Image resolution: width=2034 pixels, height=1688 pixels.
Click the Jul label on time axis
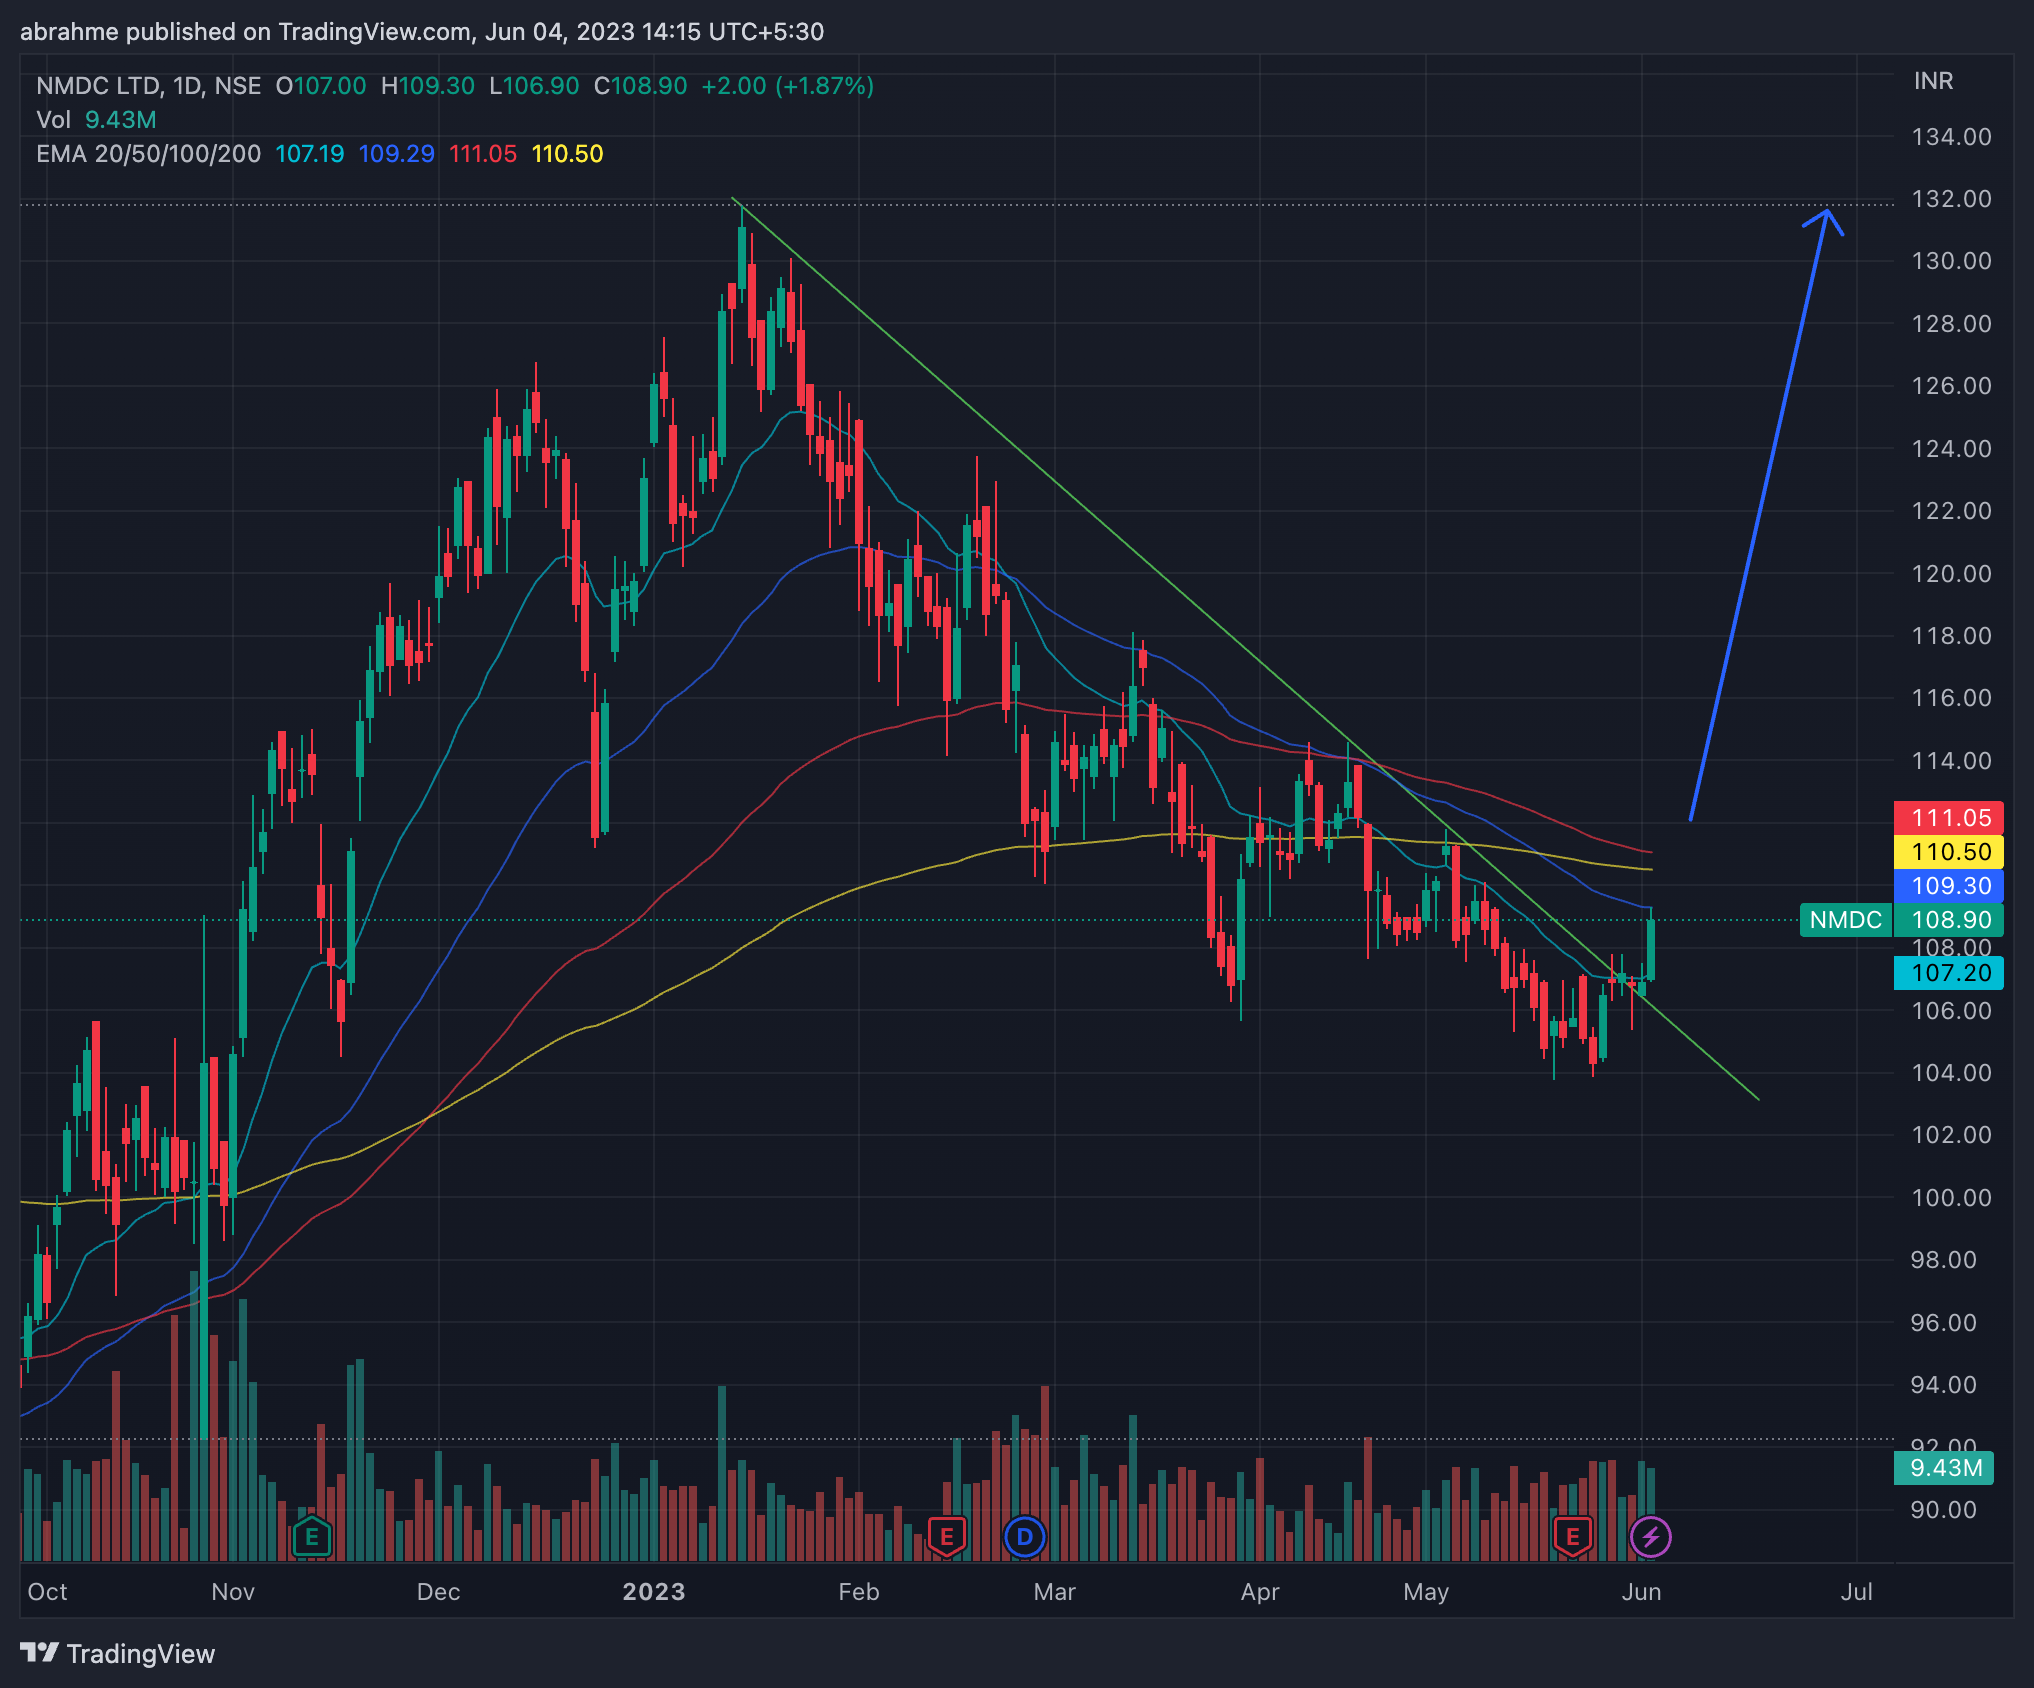click(x=1856, y=1592)
